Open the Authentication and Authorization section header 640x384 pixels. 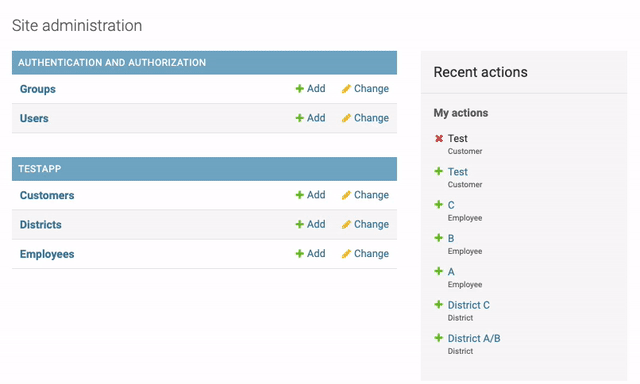pos(112,62)
